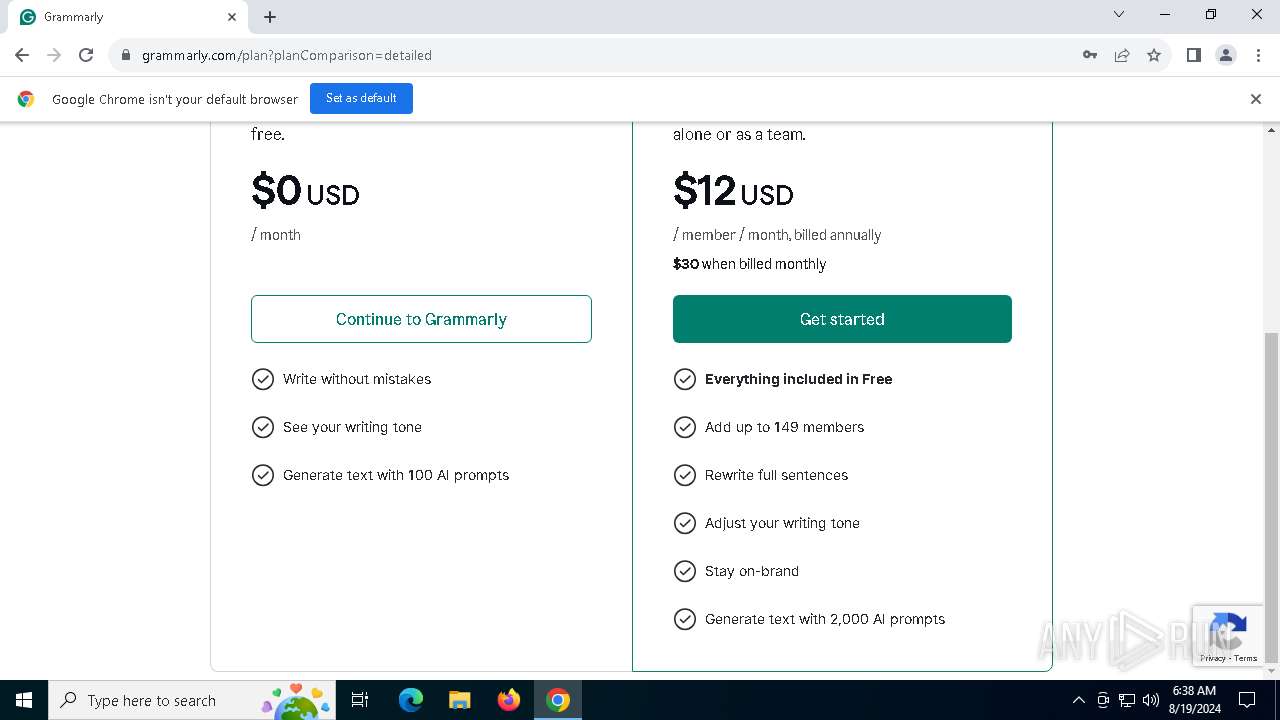1280x720 pixels.
Task: Click the Rewrite full sentences check icon
Action: point(685,475)
